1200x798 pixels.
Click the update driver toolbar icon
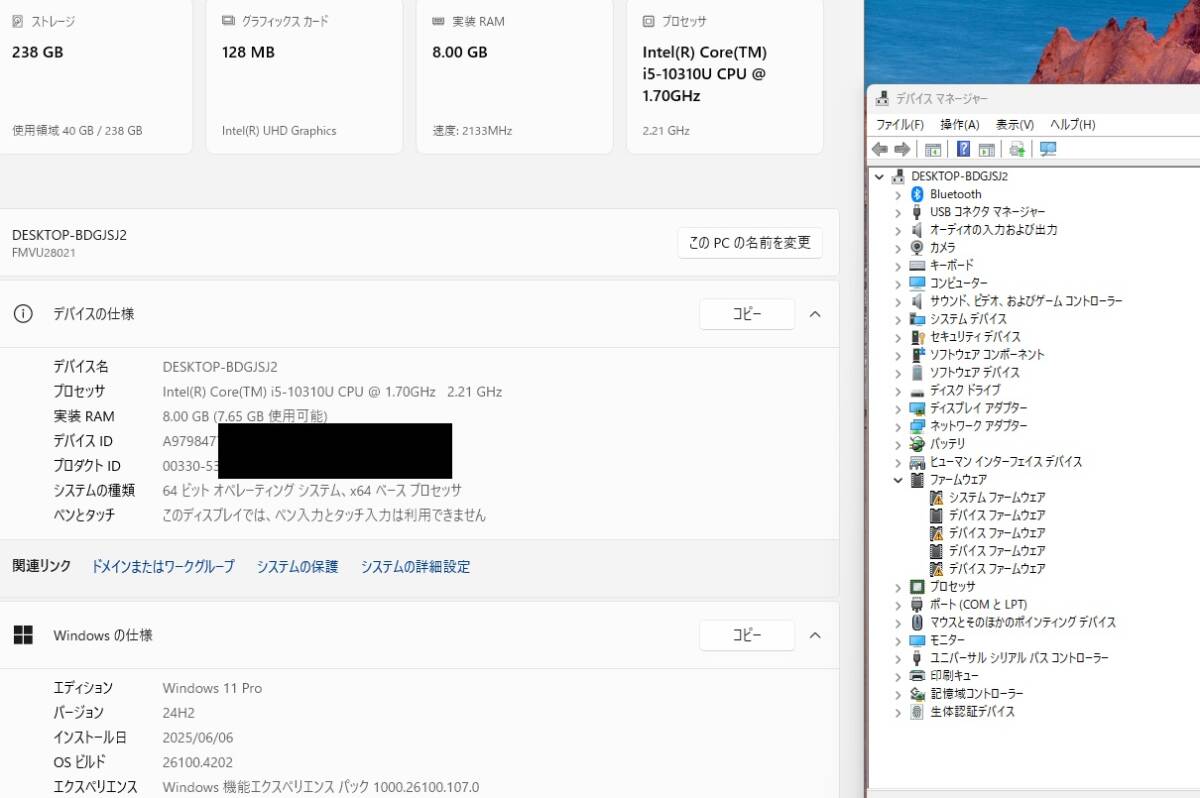pyautogui.click(x=1017, y=149)
